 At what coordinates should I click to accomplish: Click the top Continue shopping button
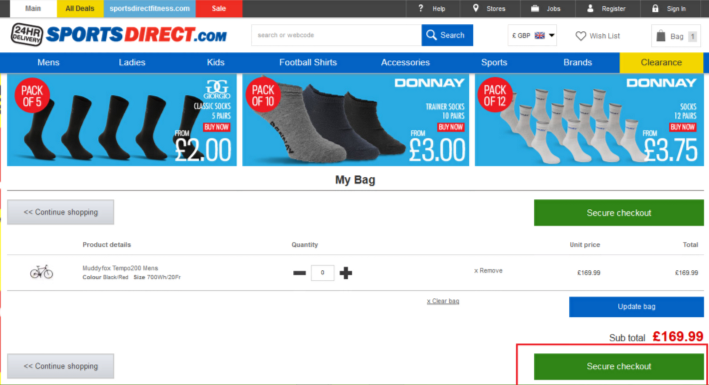(61, 212)
